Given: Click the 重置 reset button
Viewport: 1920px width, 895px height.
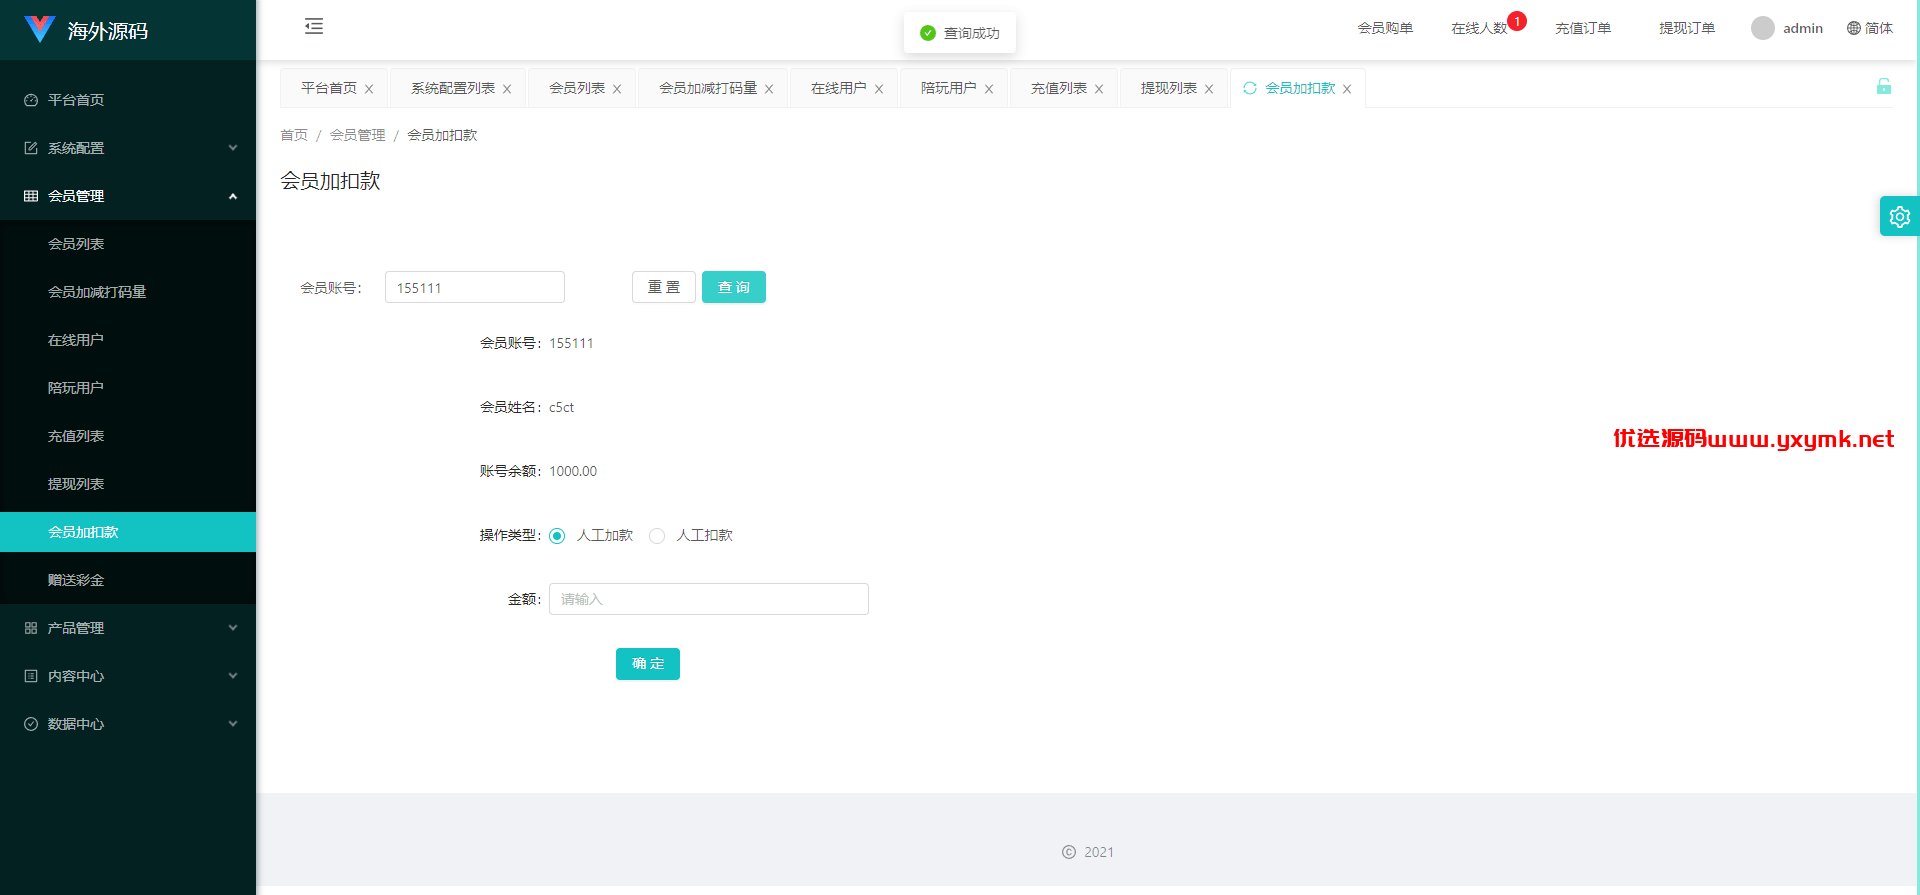Looking at the screenshot, I should tap(664, 287).
